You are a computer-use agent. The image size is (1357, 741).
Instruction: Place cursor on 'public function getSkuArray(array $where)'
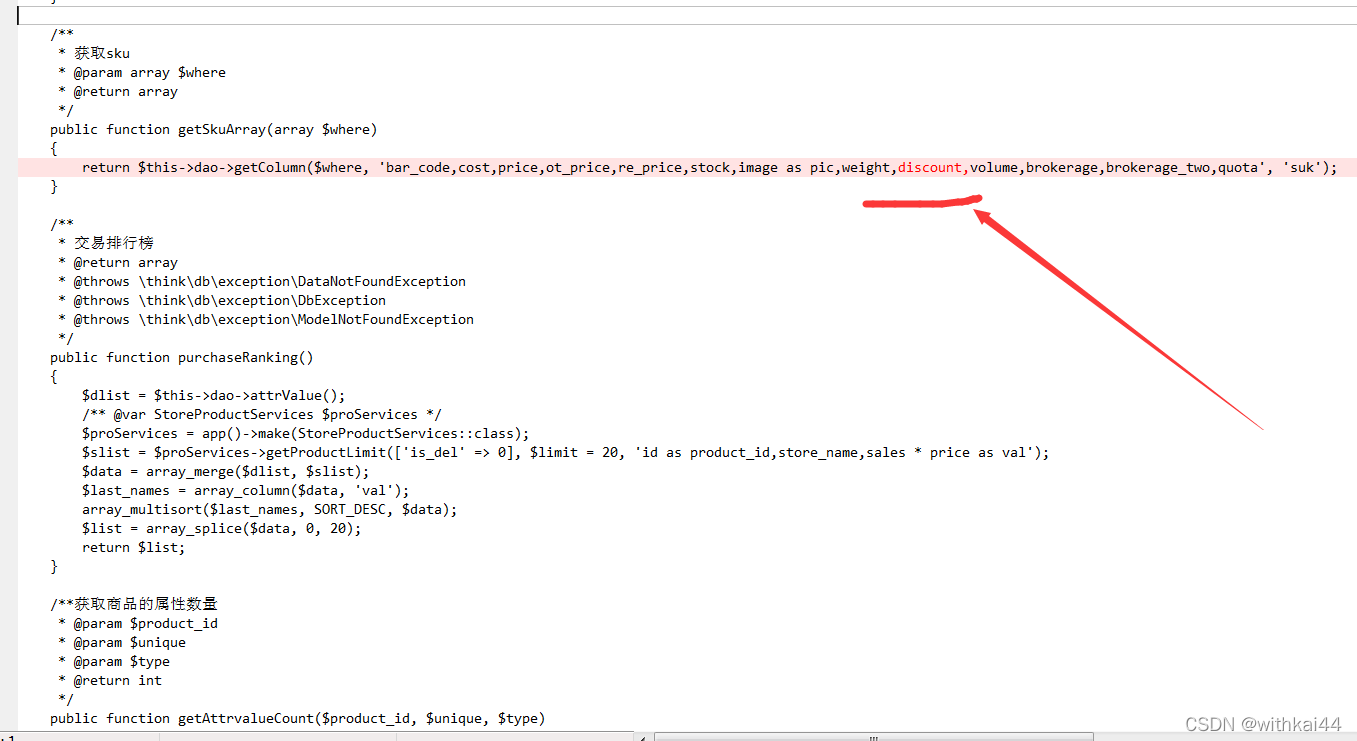tap(214, 129)
